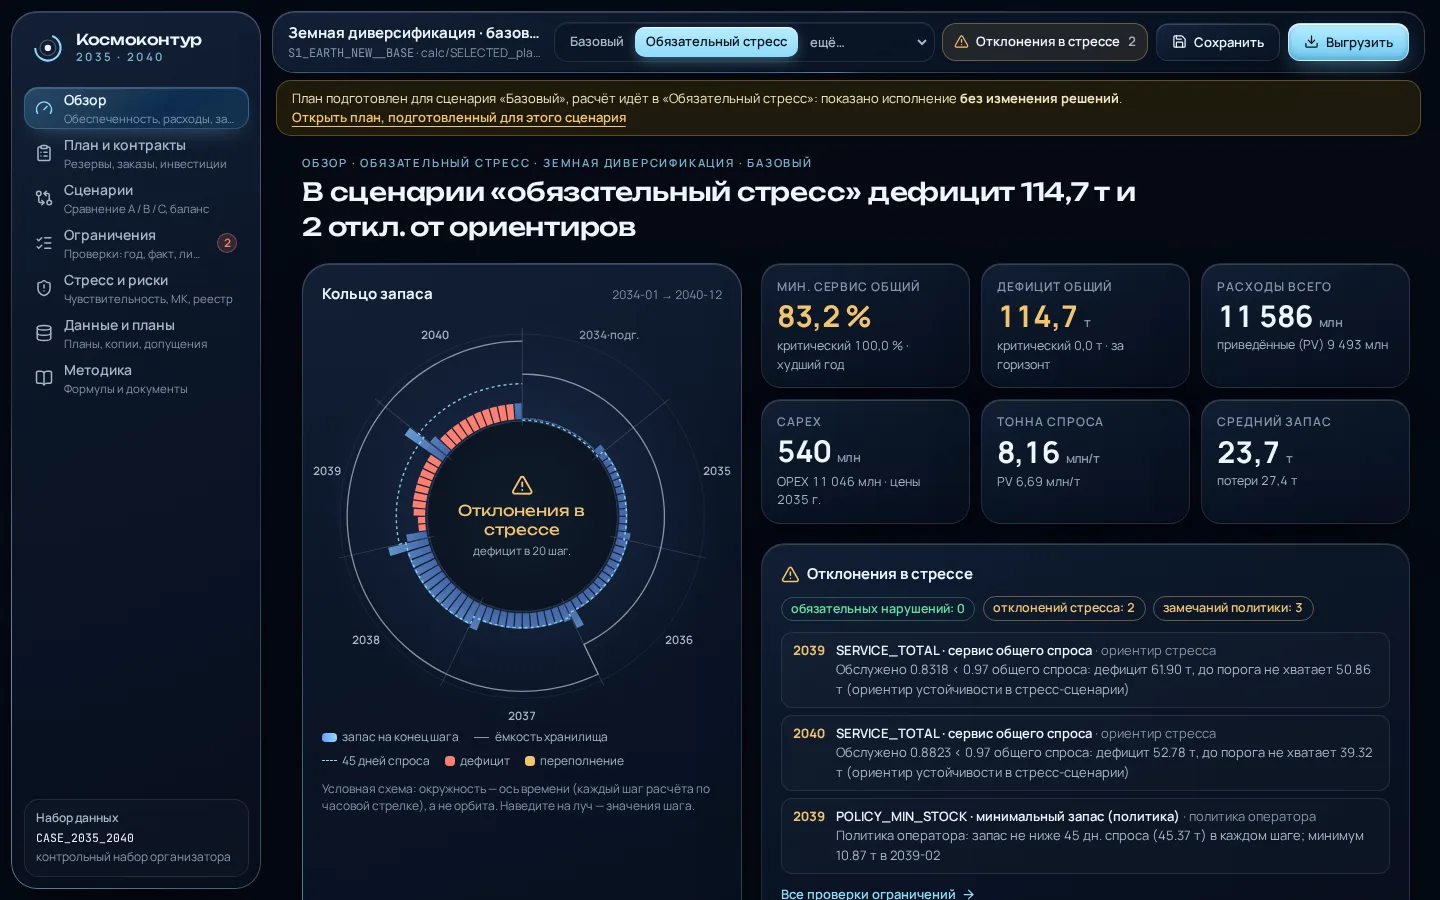Open link Открыть план, подготовленный для этого сценария
Viewport: 1440px width, 900px height.
click(x=459, y=118)
